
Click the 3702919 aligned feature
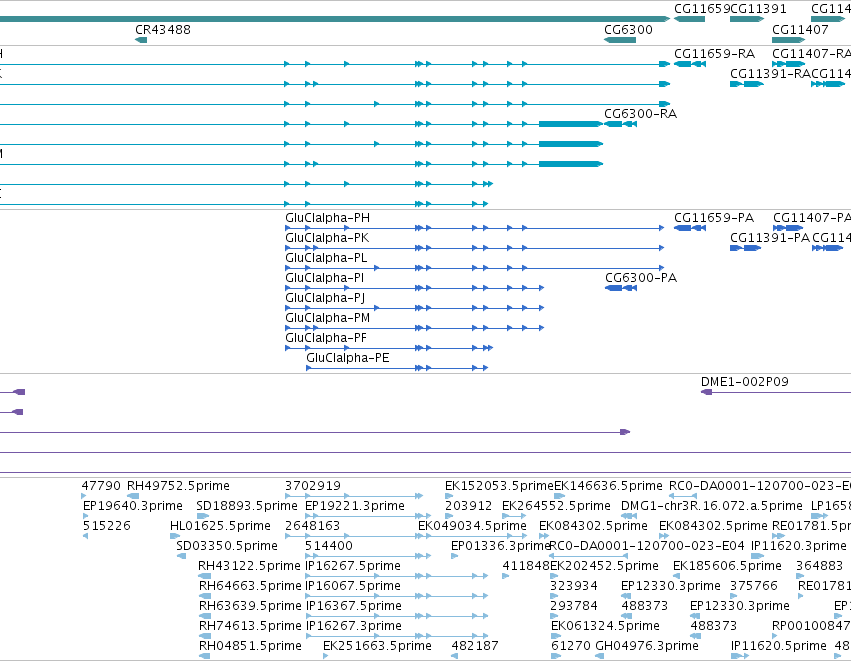coord(354,496)
